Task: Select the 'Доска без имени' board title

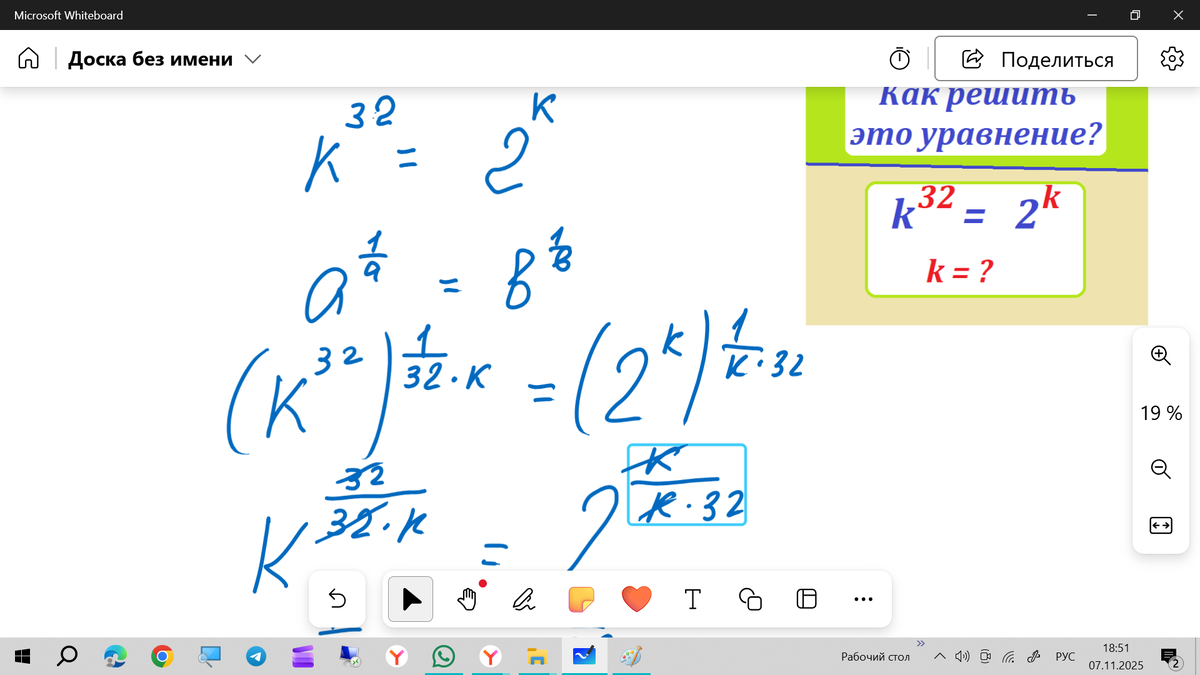Action: 150,59
